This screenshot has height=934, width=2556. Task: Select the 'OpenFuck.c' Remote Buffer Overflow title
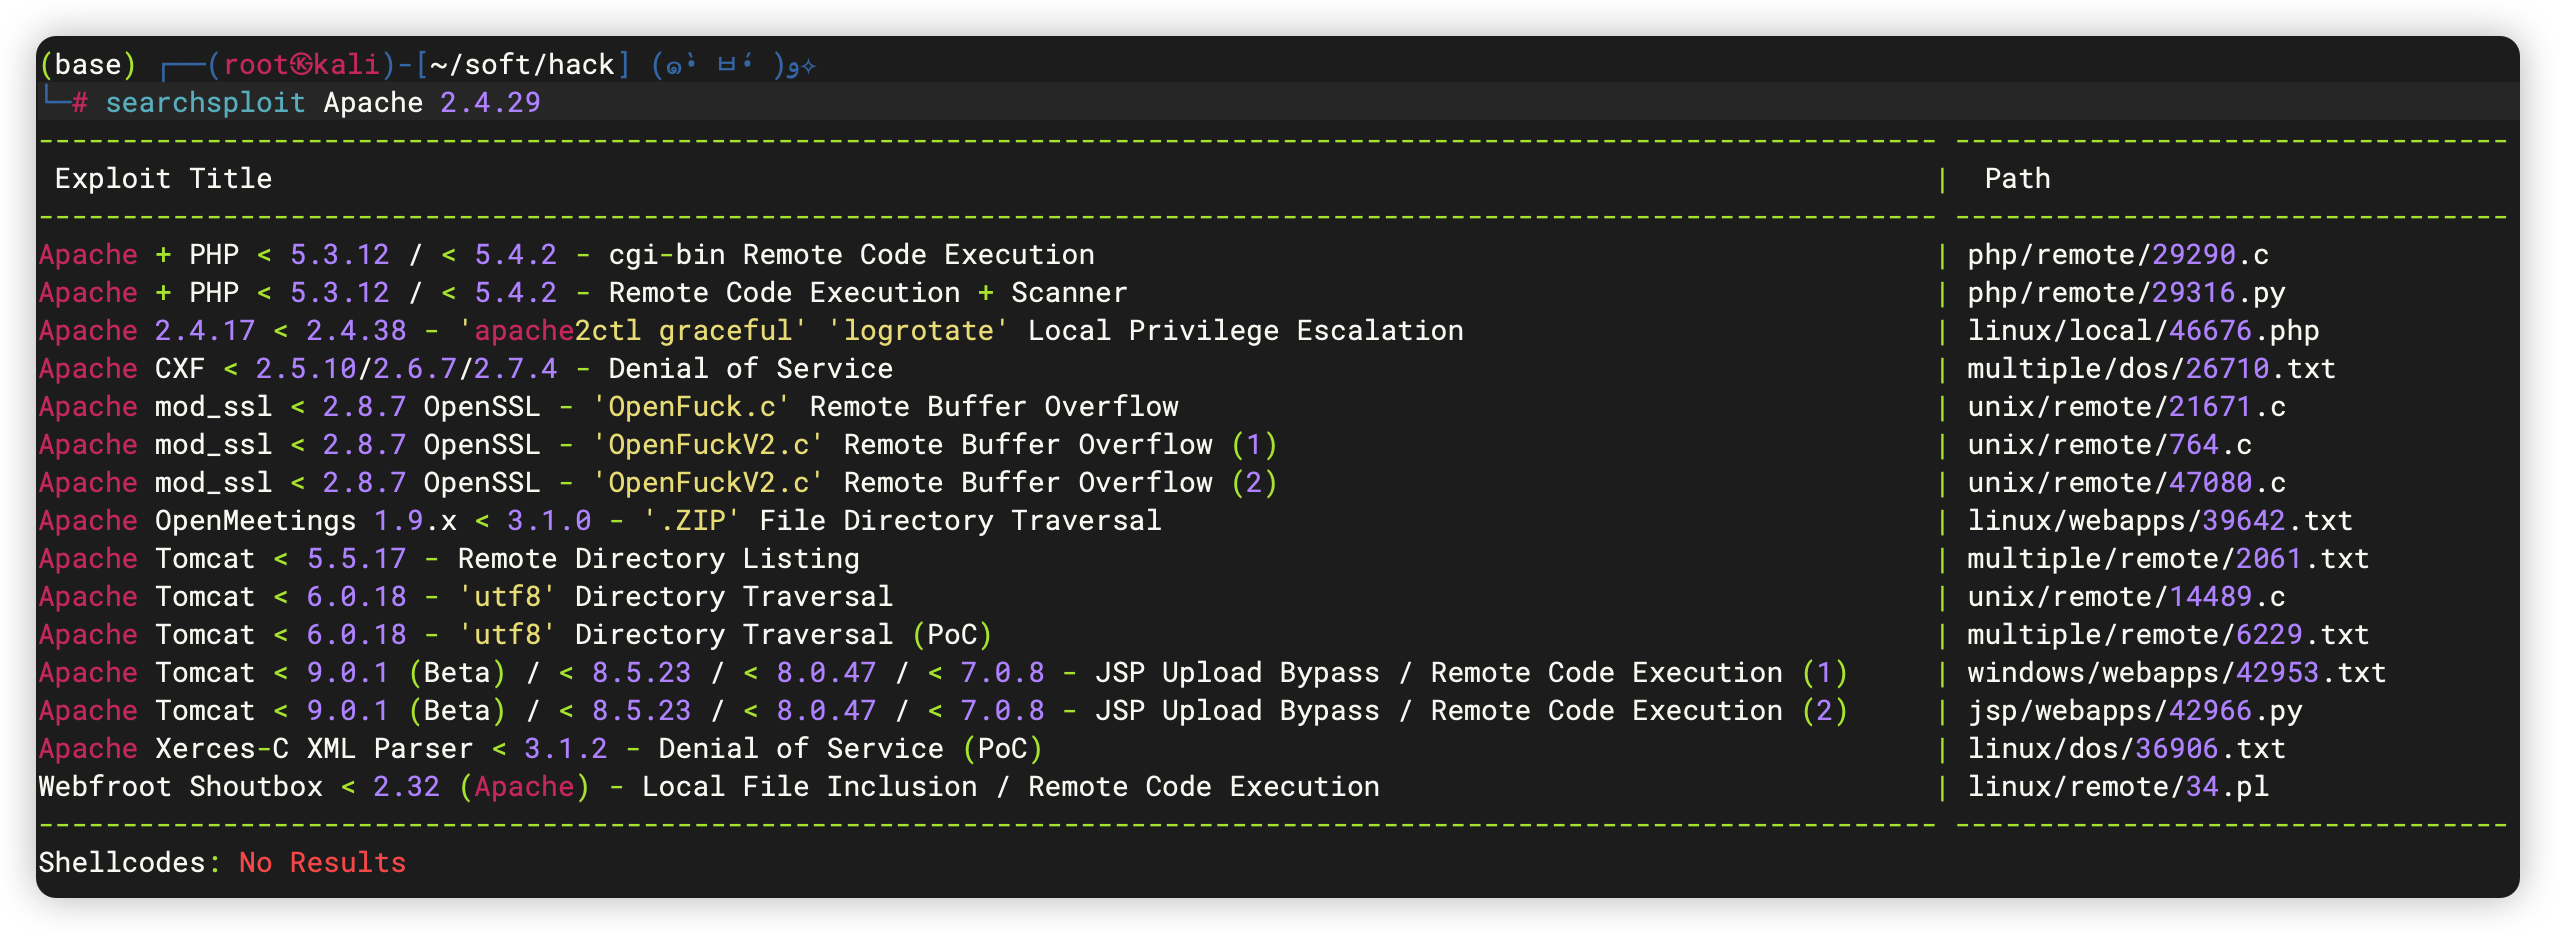click(x=609, y=407)
